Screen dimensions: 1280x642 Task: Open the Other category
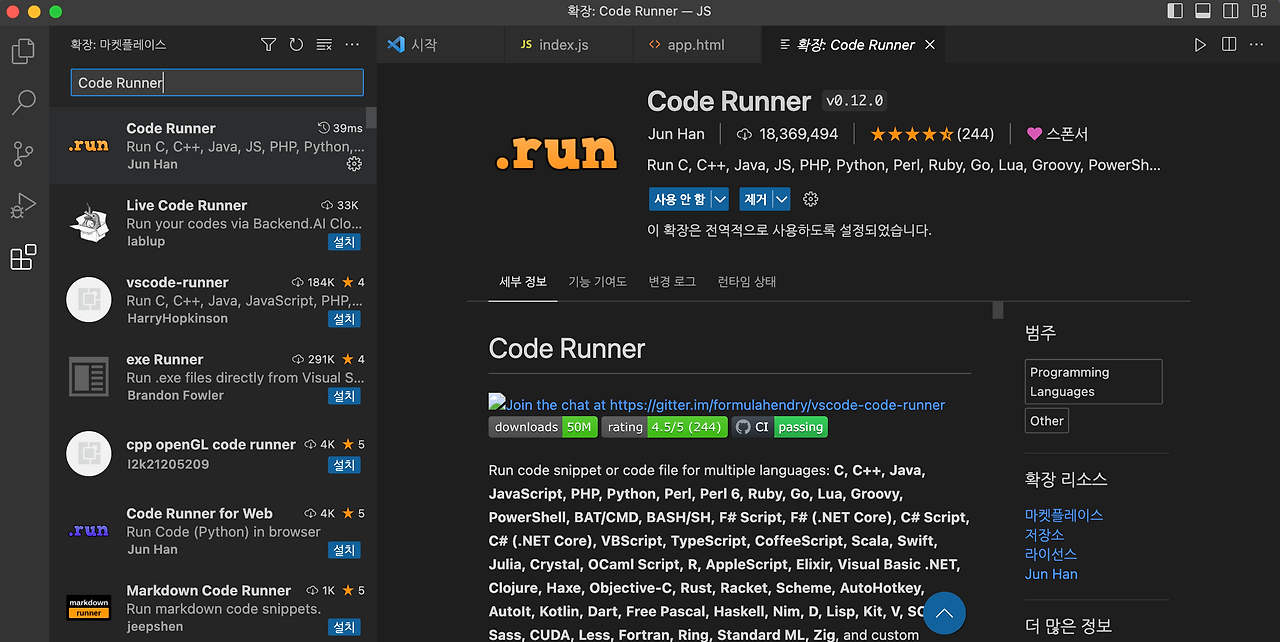[x=1047, y=421]
